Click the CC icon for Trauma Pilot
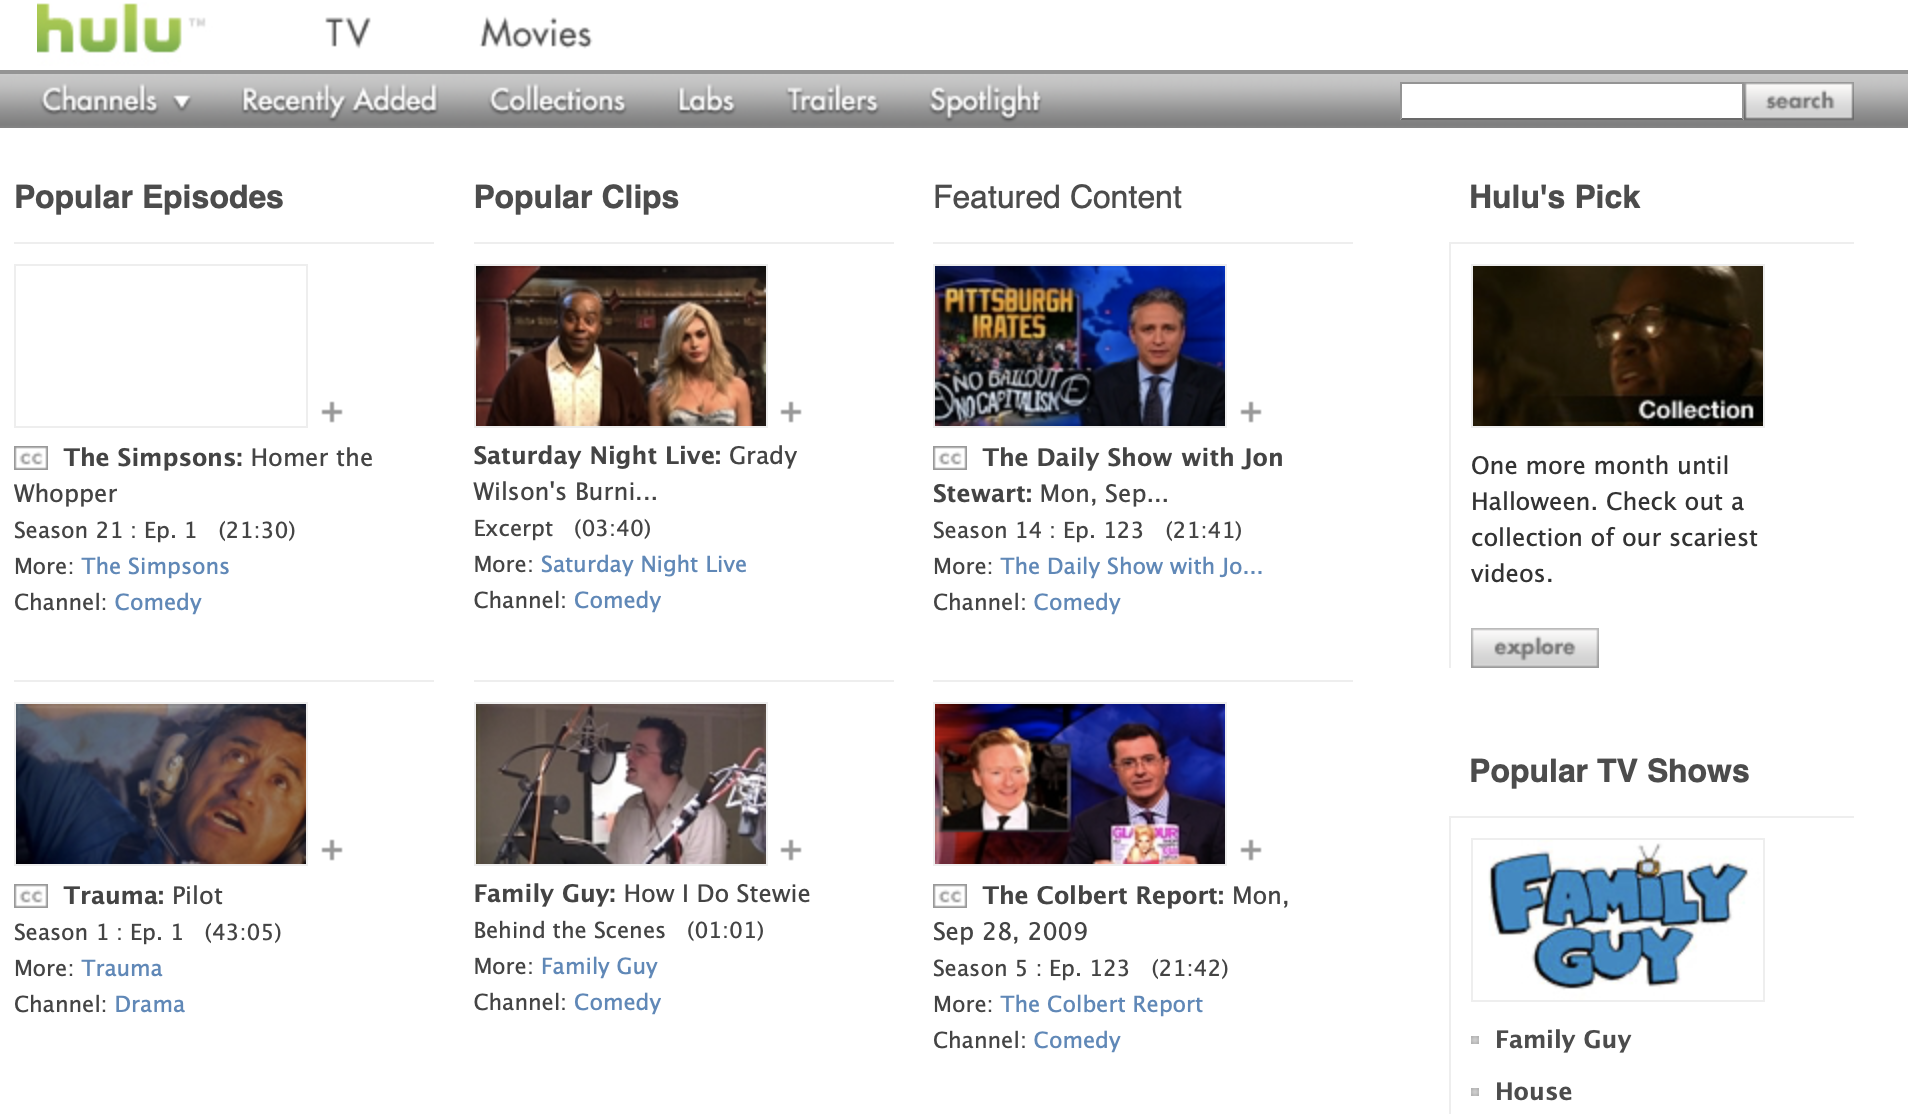The height and width of the screenshot is (1114, 1908). (x=31, y=896)
